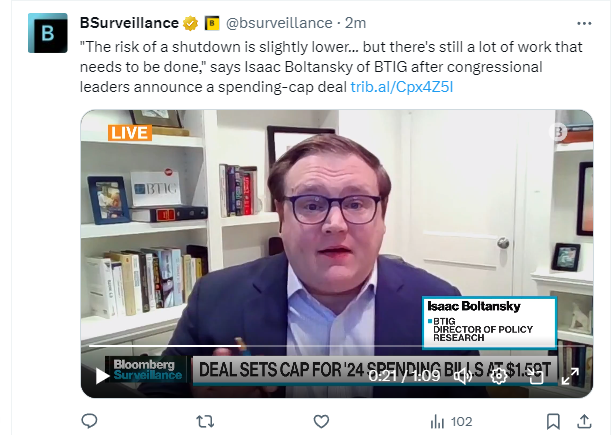614x435 pixels.
Task: Play the Bloomberg Surveillance video
Action: pos(103,376)
